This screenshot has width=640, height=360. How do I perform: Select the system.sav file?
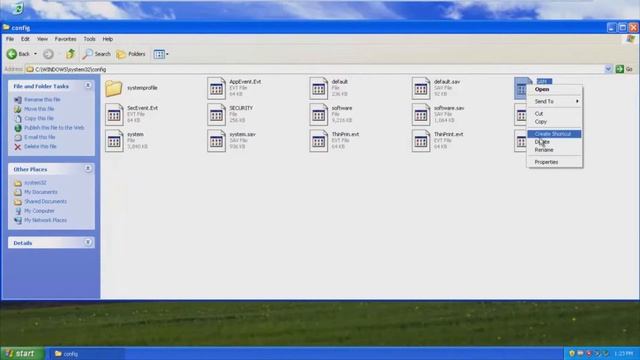(232, 140)
